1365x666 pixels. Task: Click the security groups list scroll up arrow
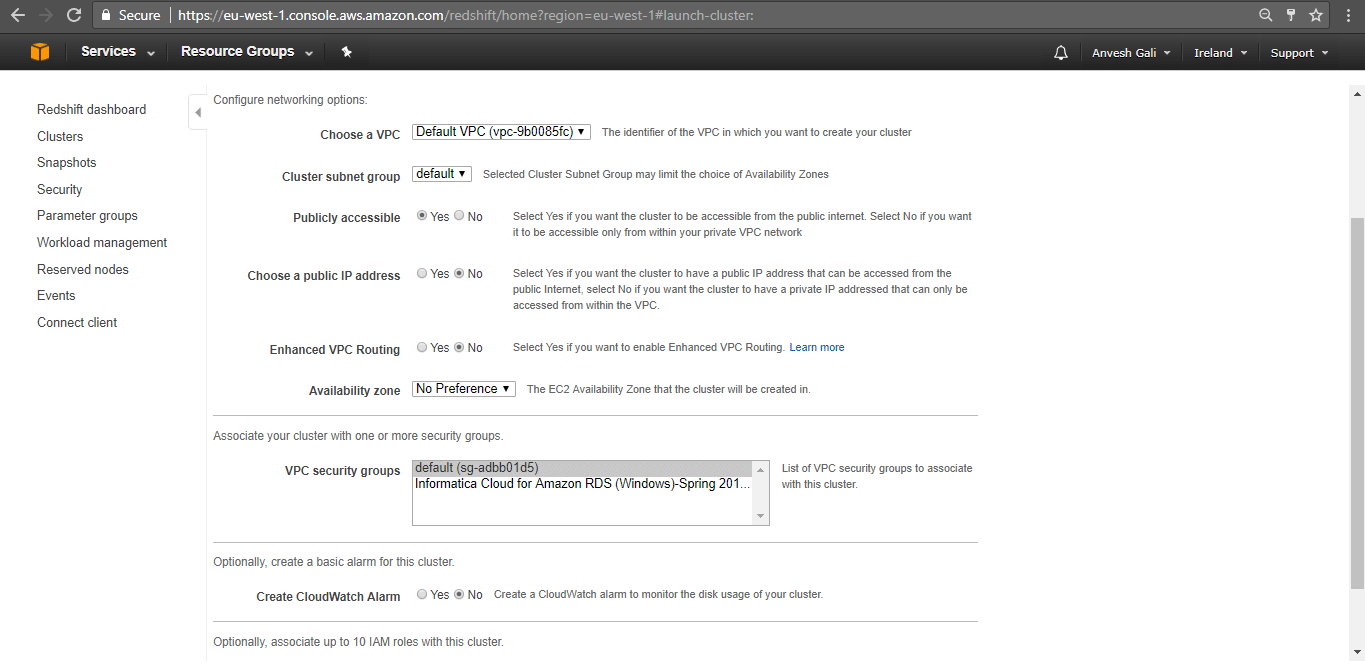(761, 470)
